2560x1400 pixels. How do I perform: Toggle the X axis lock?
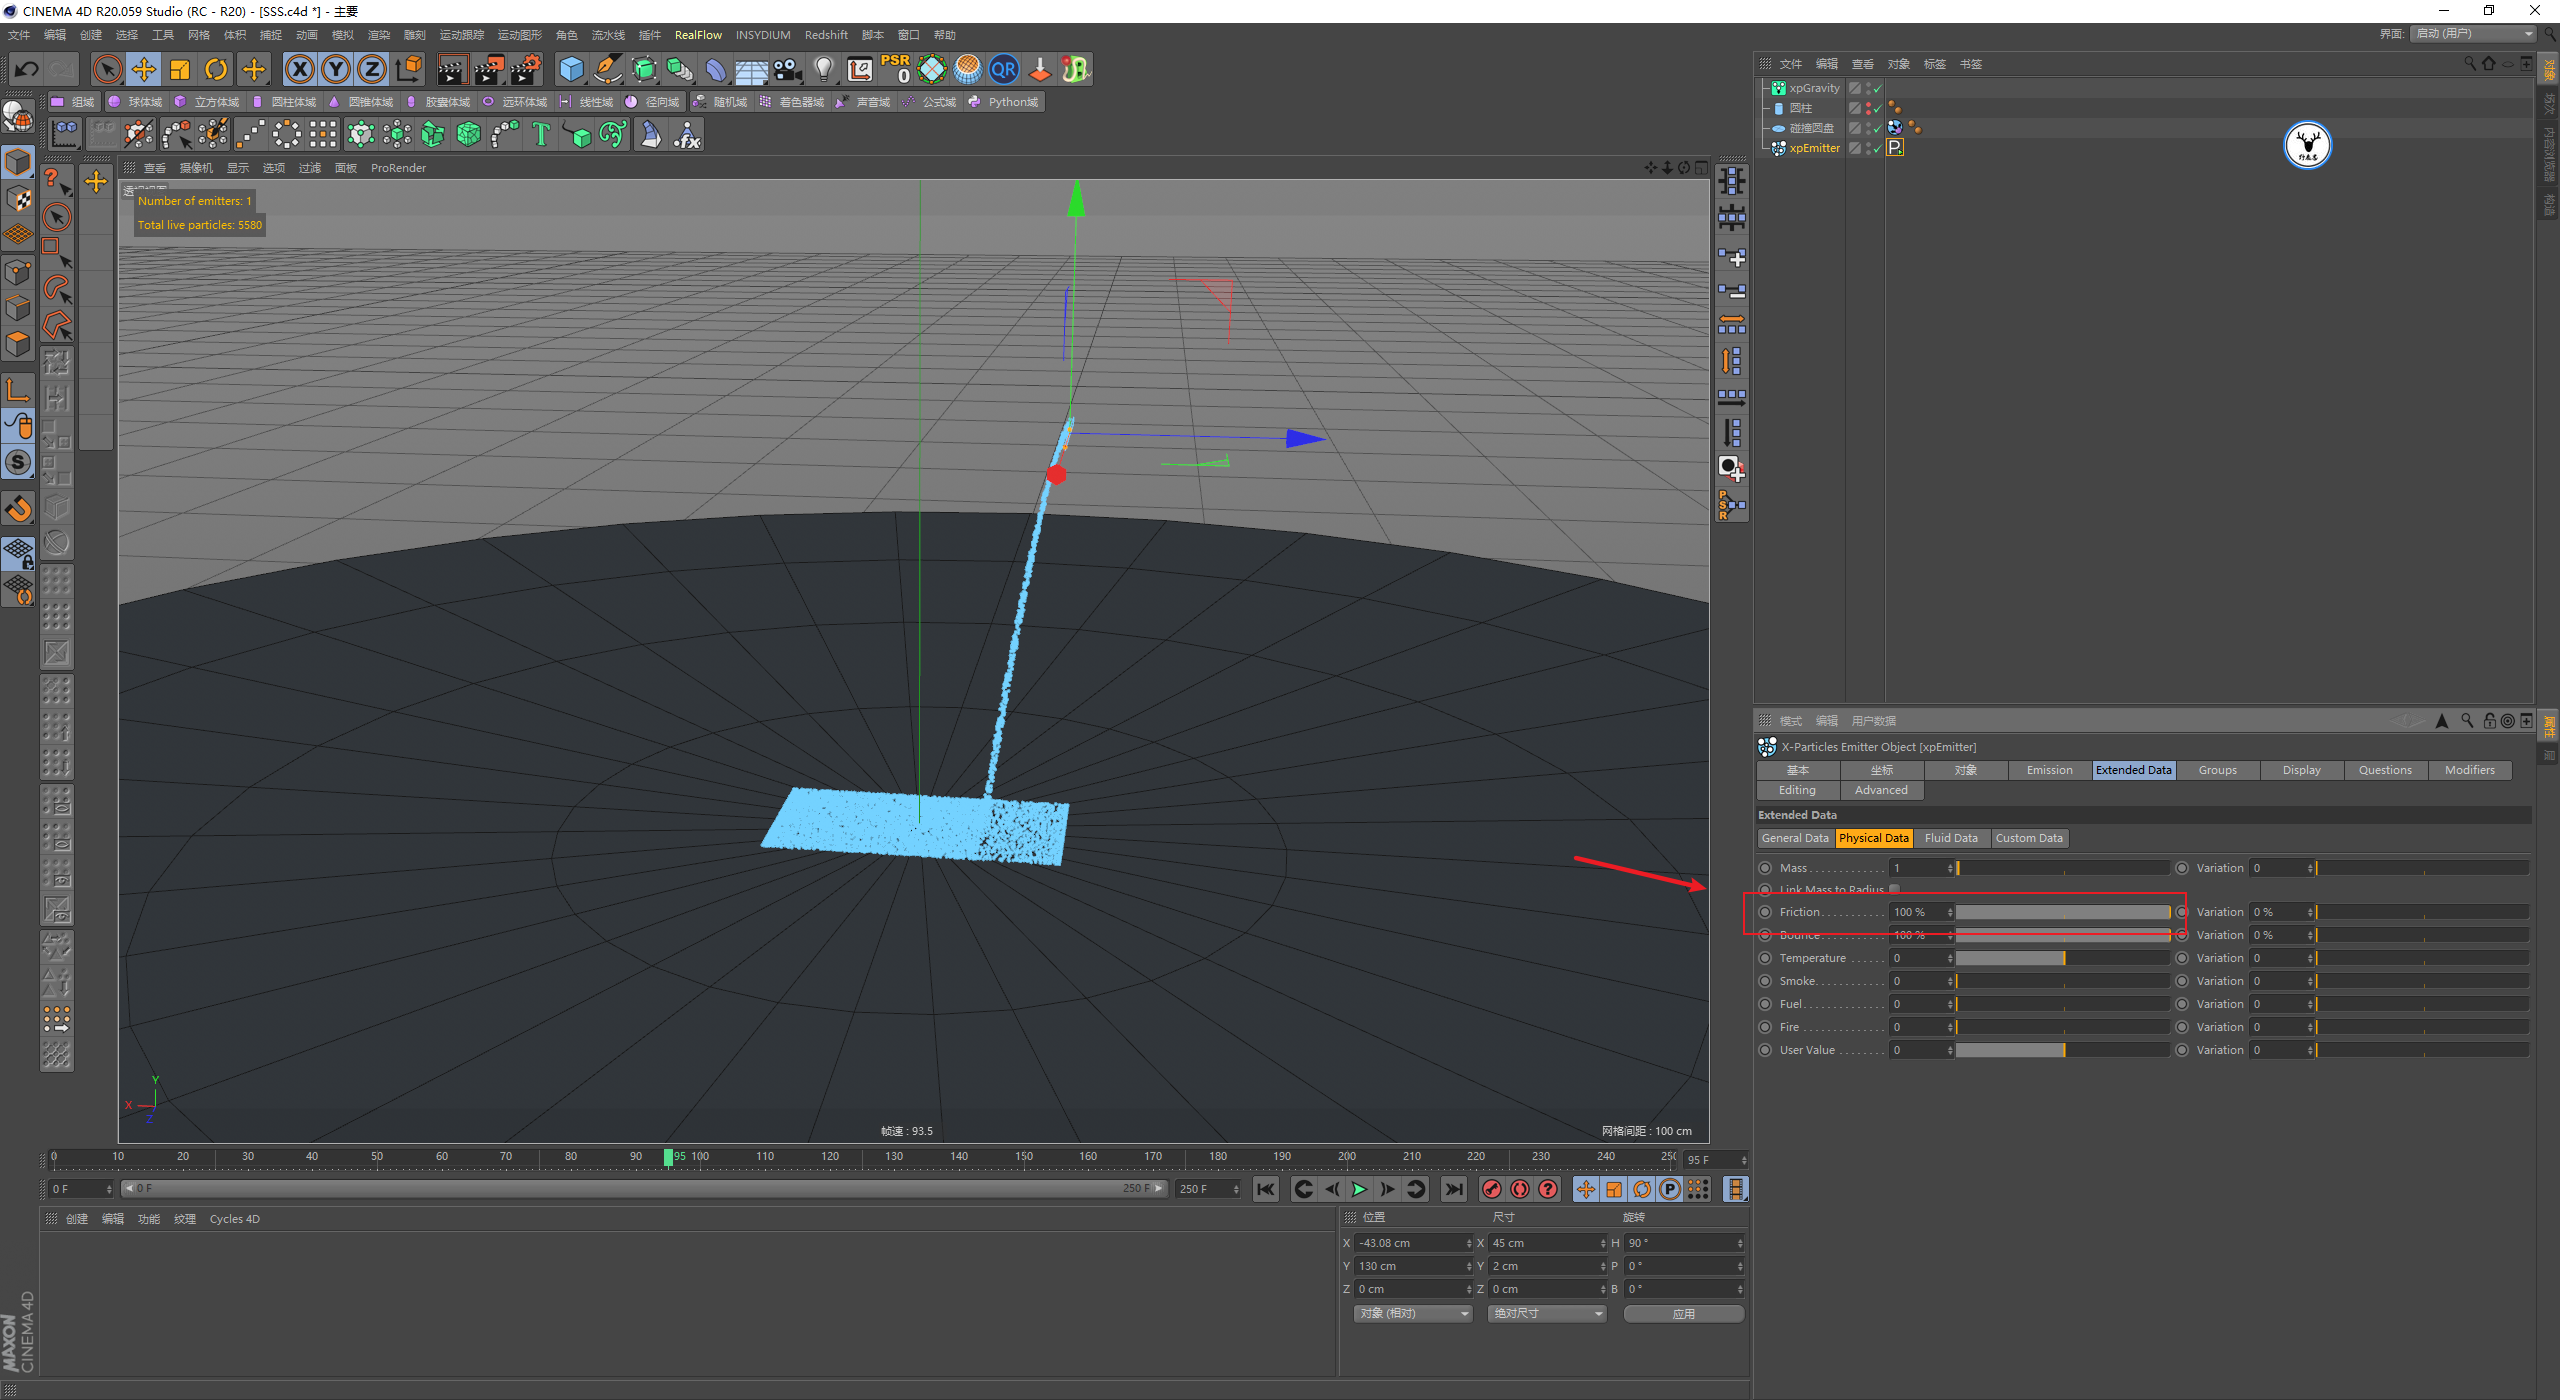pos(299,69)
